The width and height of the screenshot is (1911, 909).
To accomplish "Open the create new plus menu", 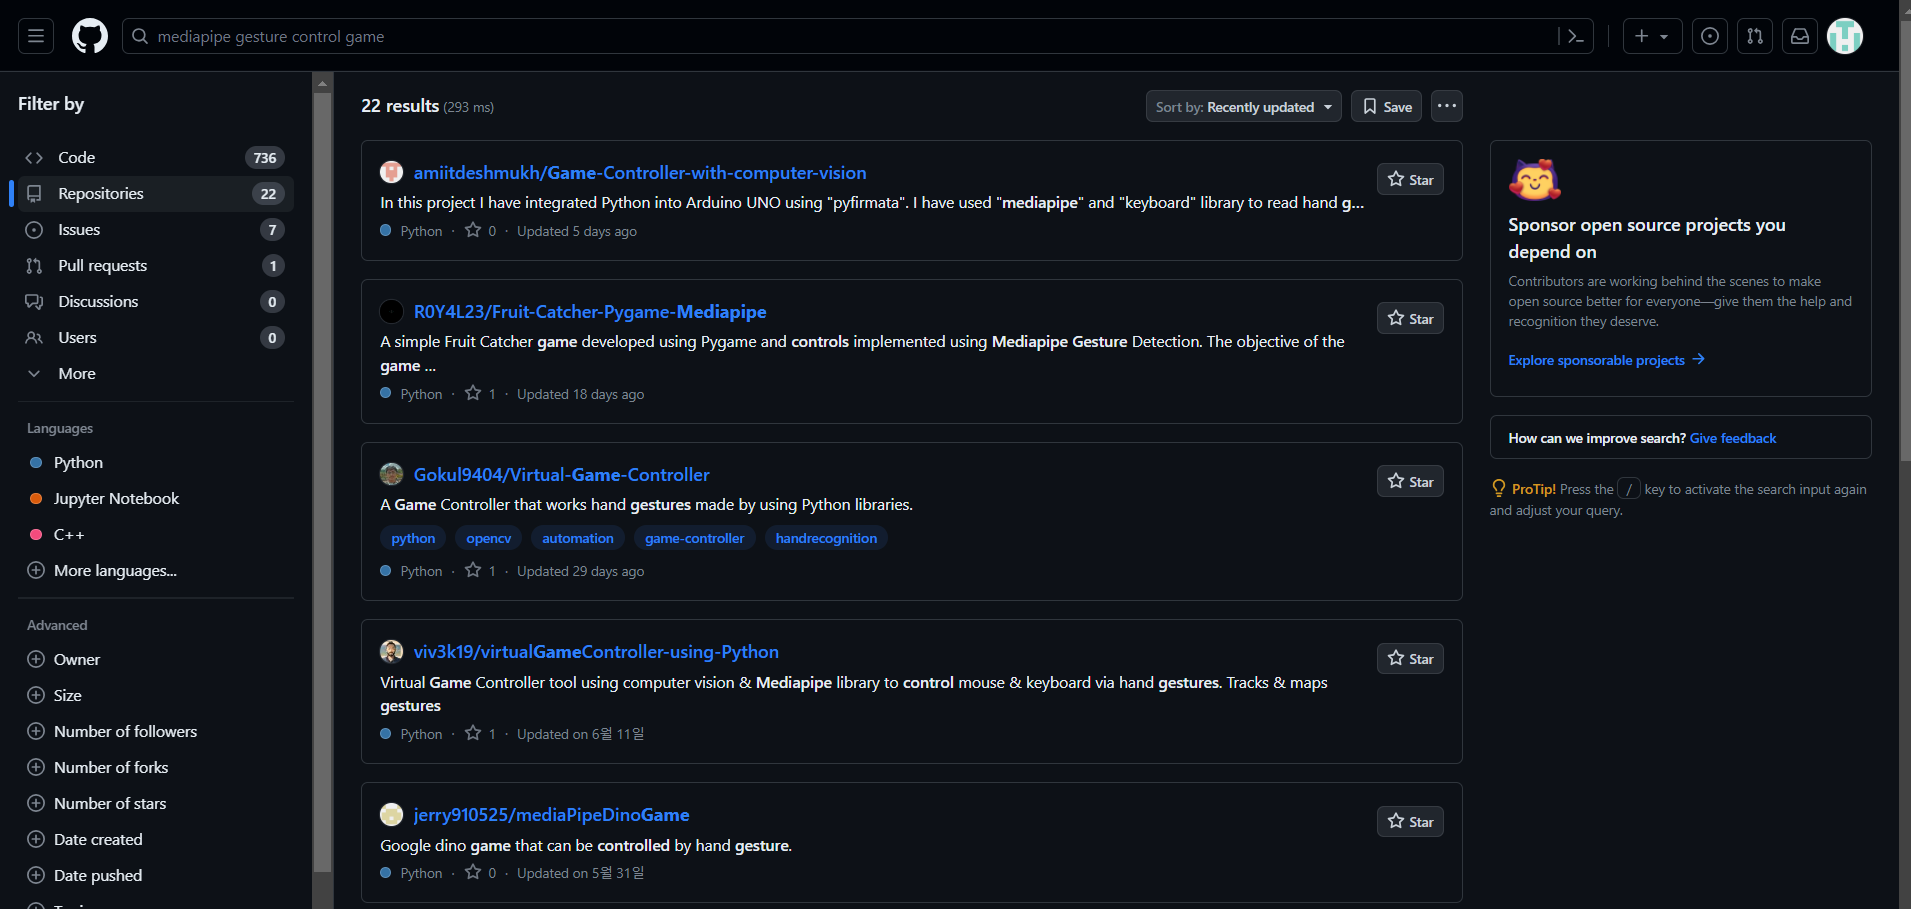I will point(1652,36).
